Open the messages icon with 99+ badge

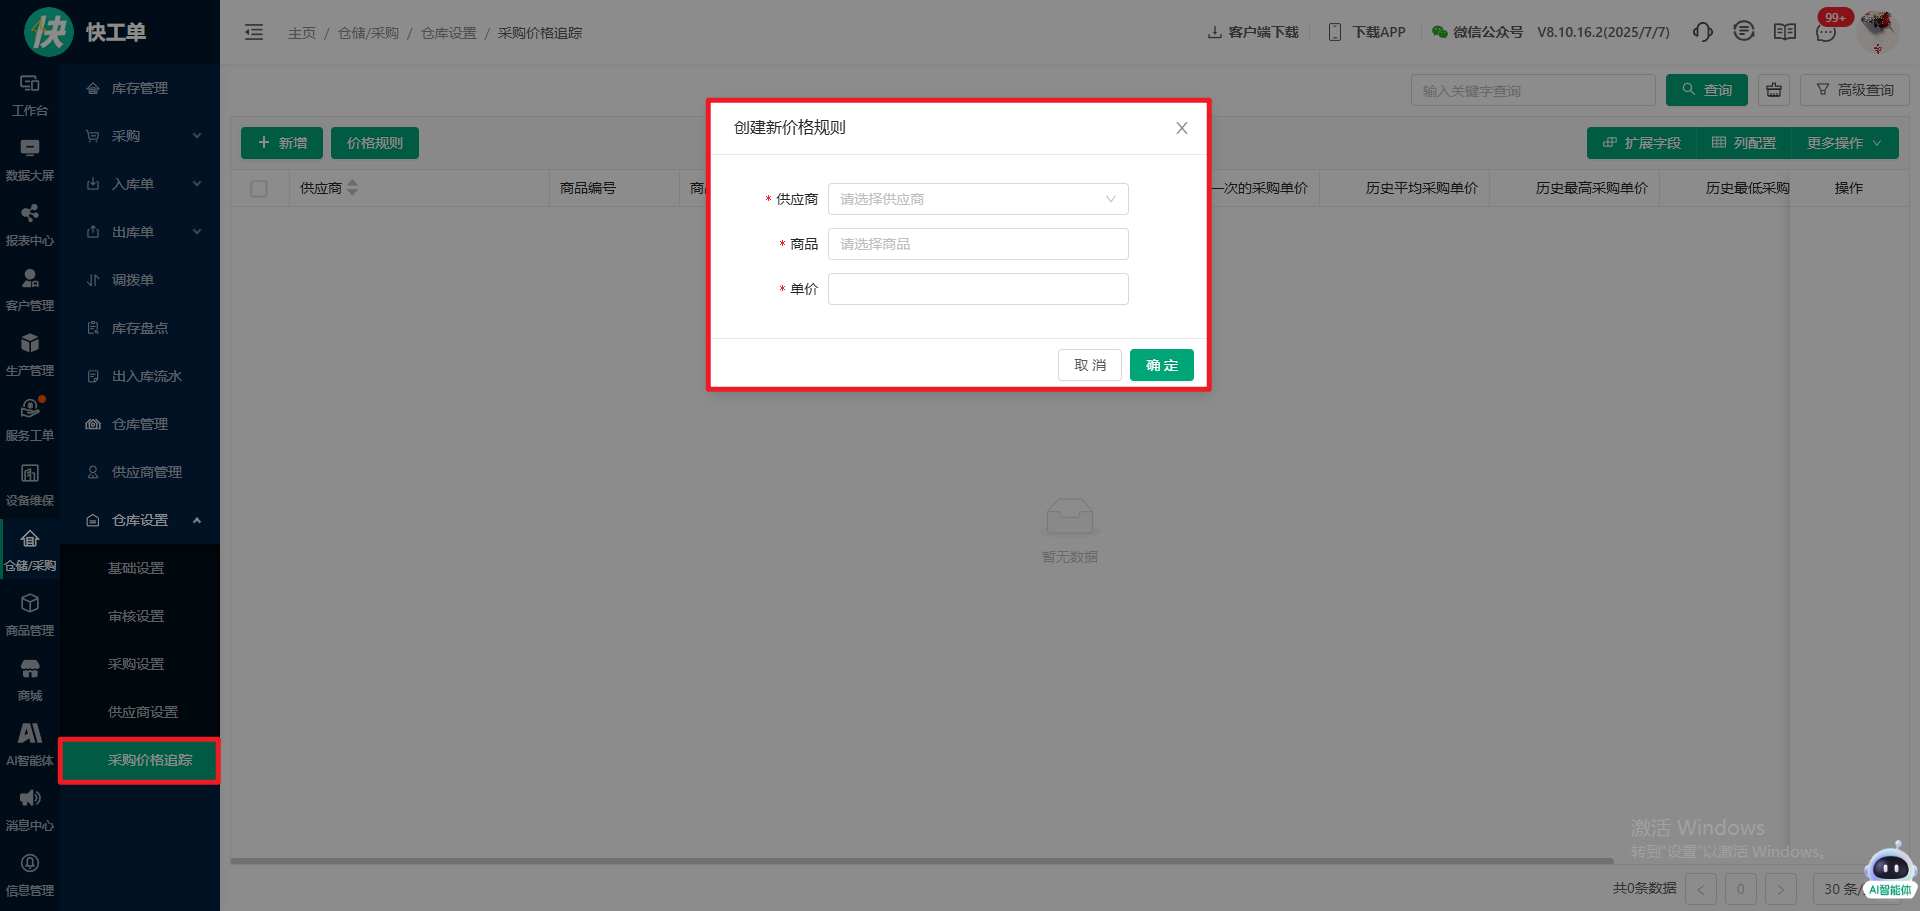click(x=1826, y=32)
